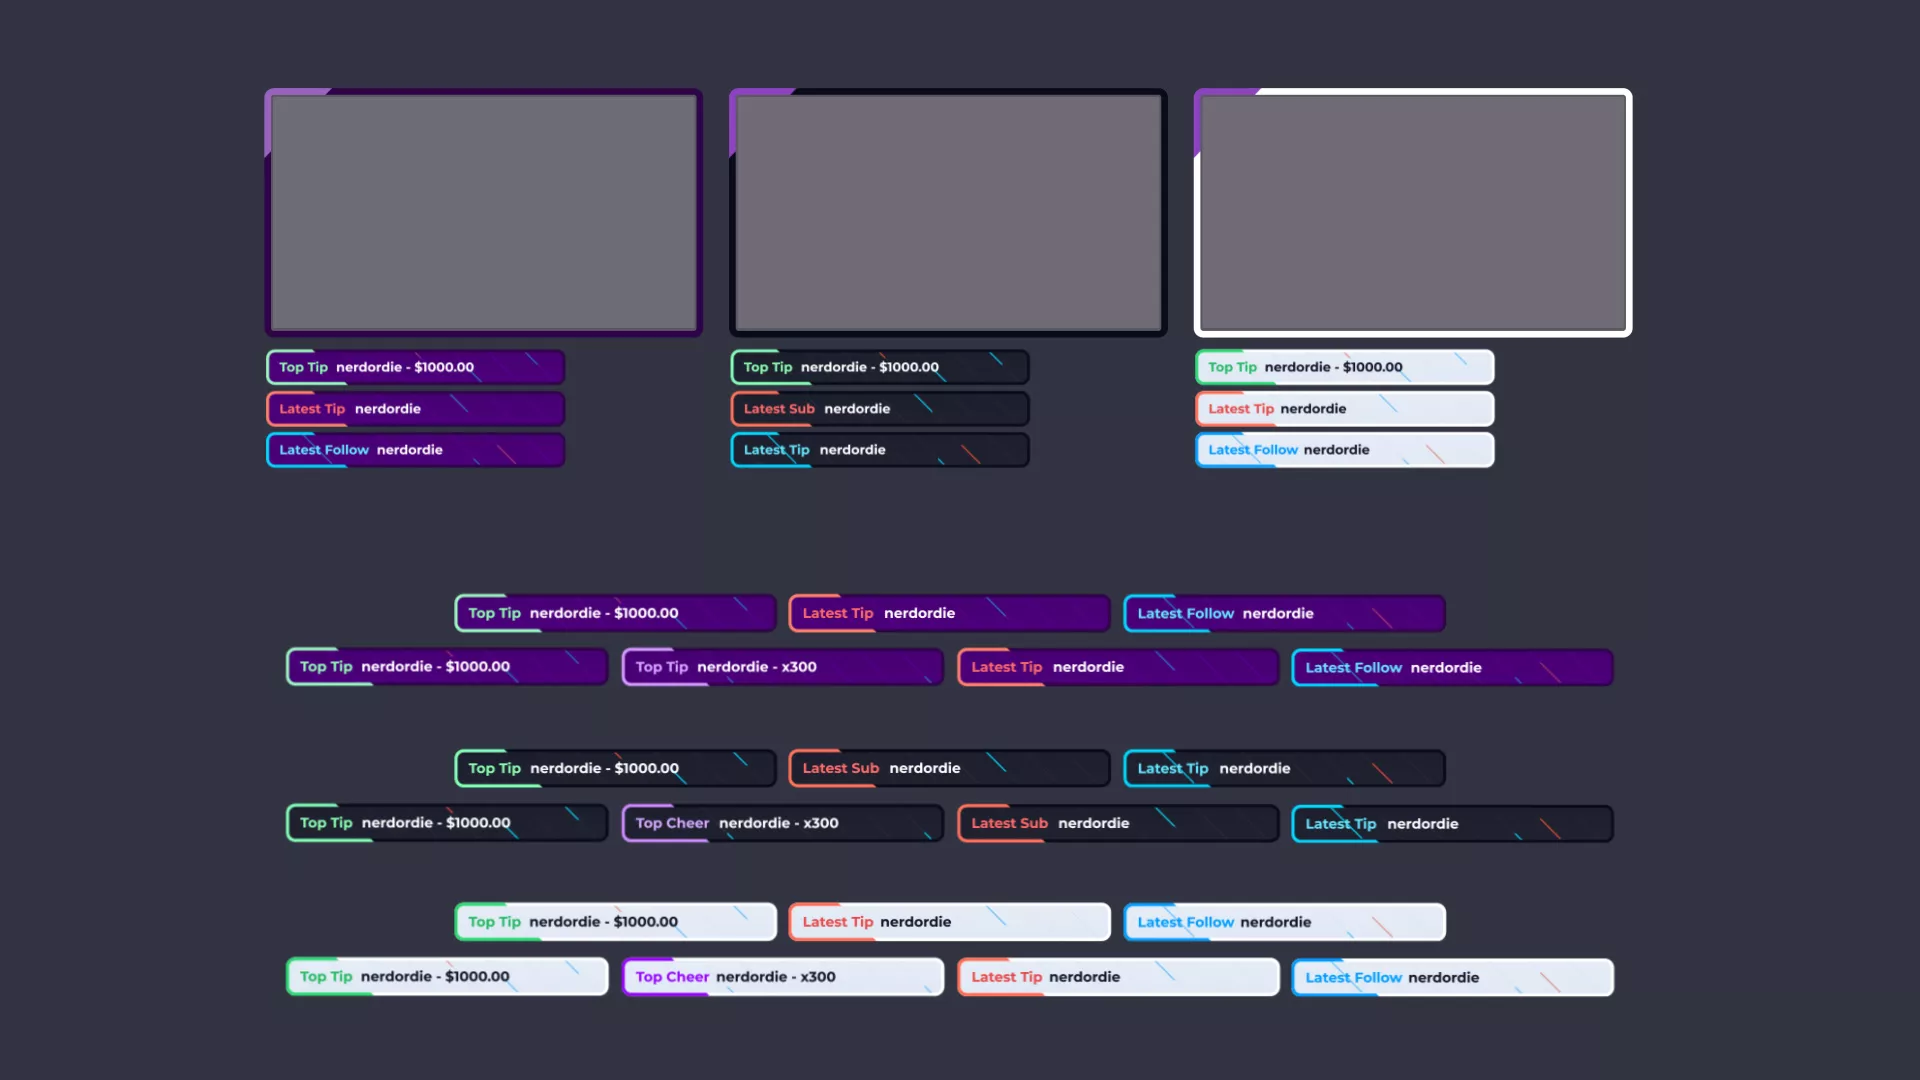The height and width of the screenshot is (1080, 1920).
Task: Select white Top Tip label under third webcam
Action: [x=1344, y=367]
